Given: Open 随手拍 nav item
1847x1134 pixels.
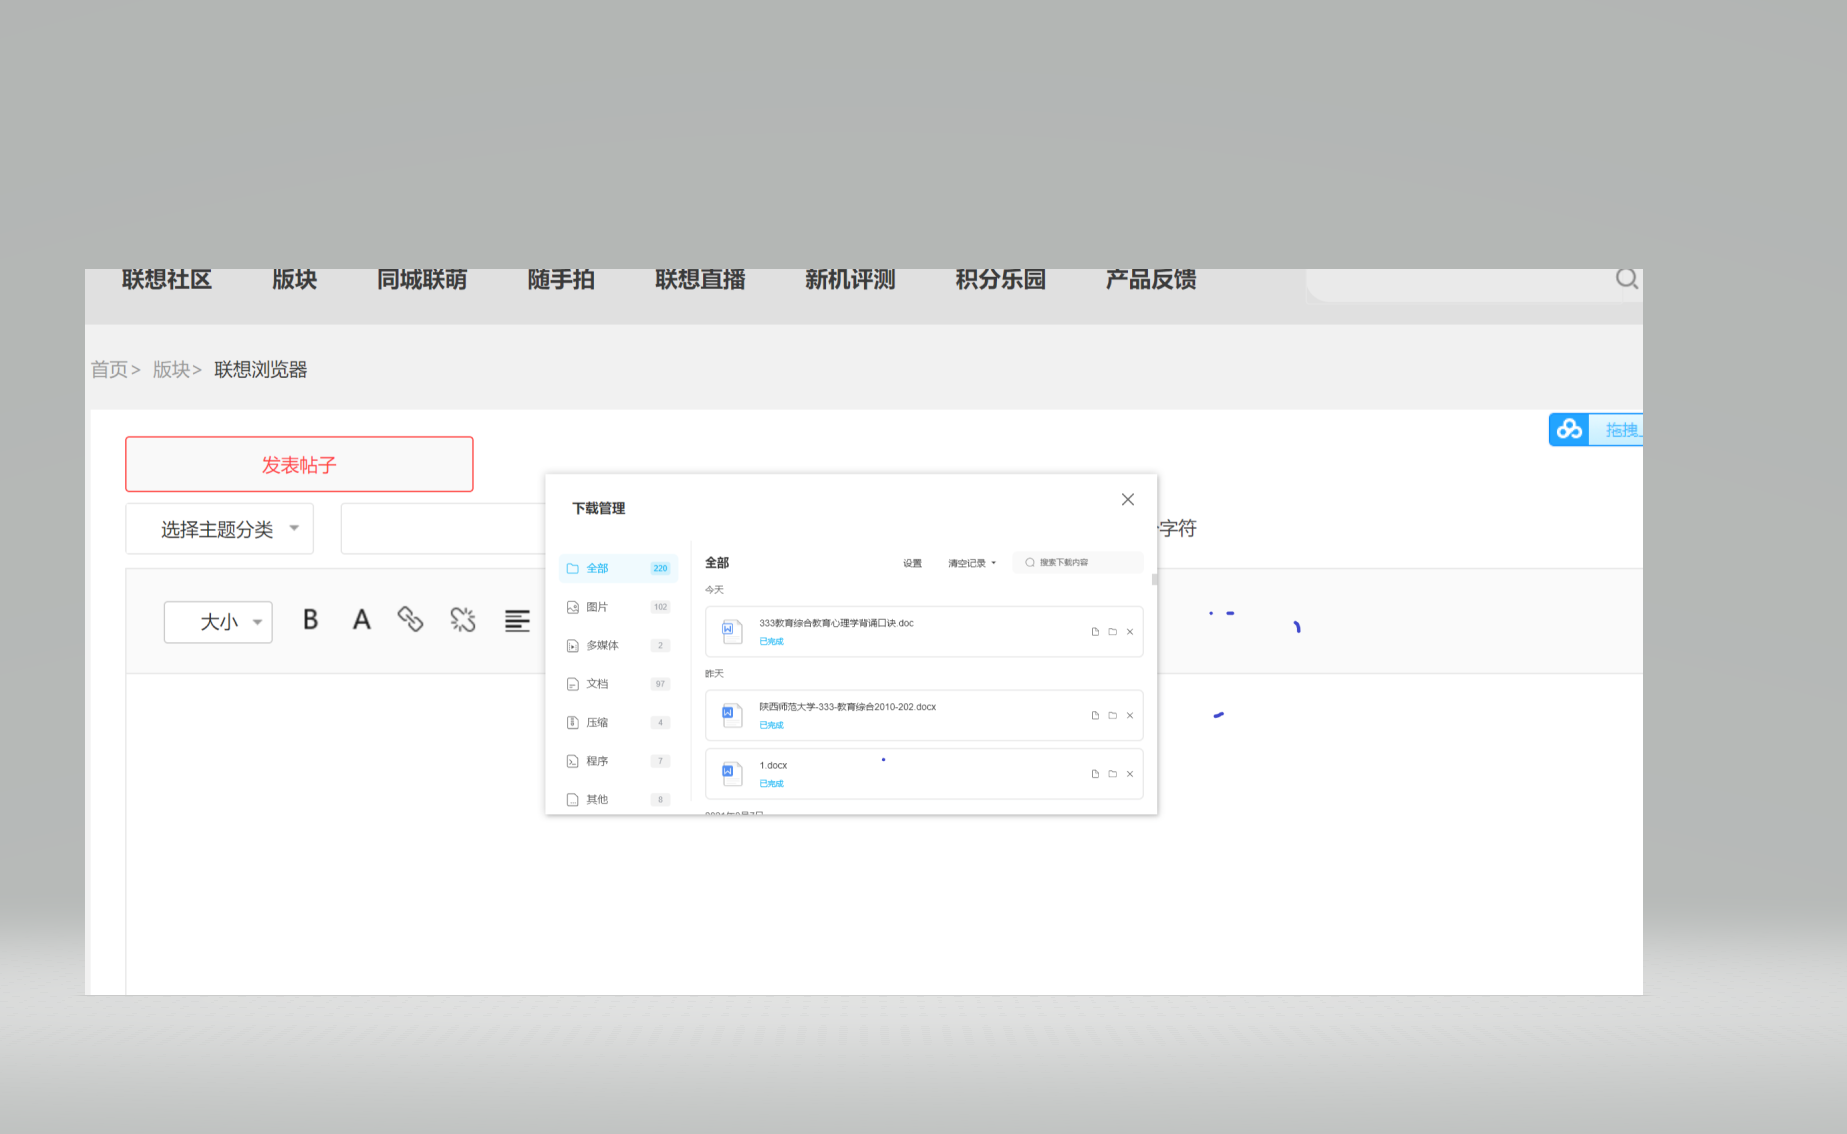Looking at the screenshot, I should [561, 279].
